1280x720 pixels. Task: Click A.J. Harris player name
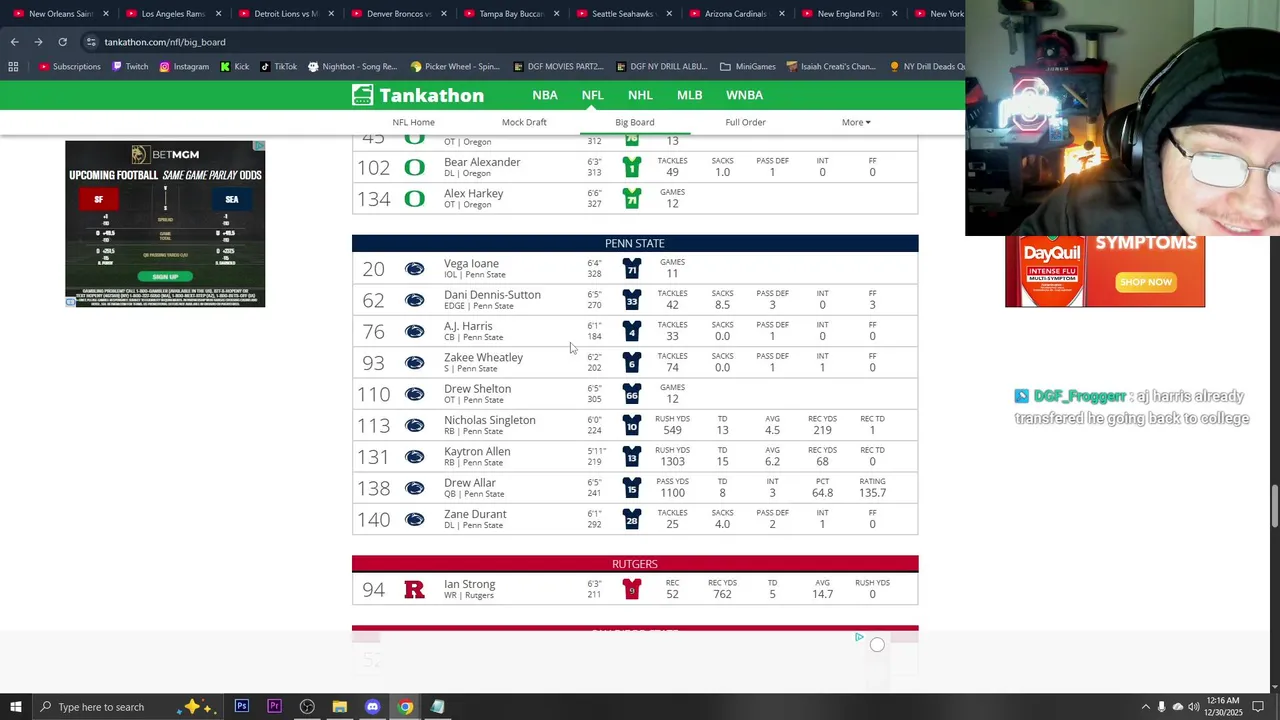tap(468, 326)
